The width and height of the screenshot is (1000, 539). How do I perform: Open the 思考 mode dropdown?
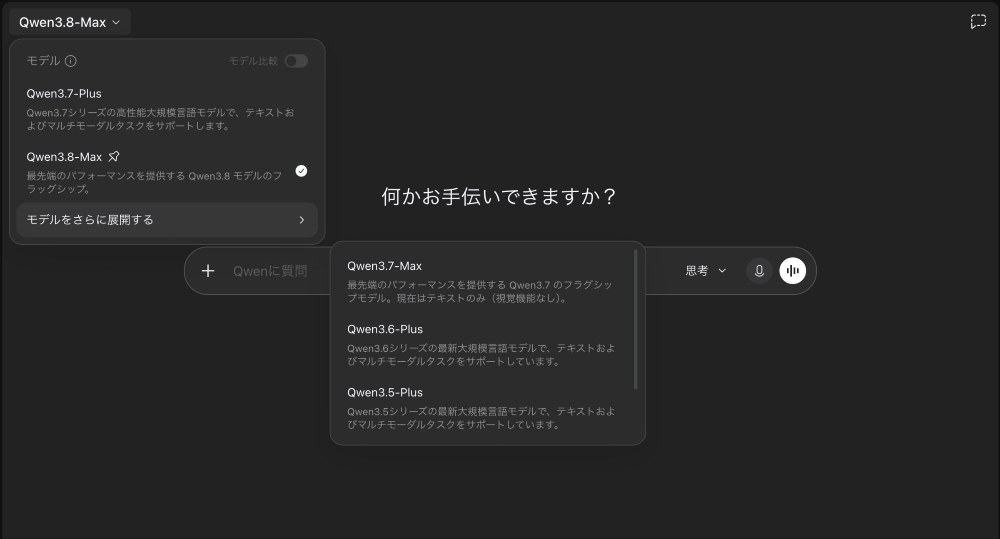[x=705, y=270]
